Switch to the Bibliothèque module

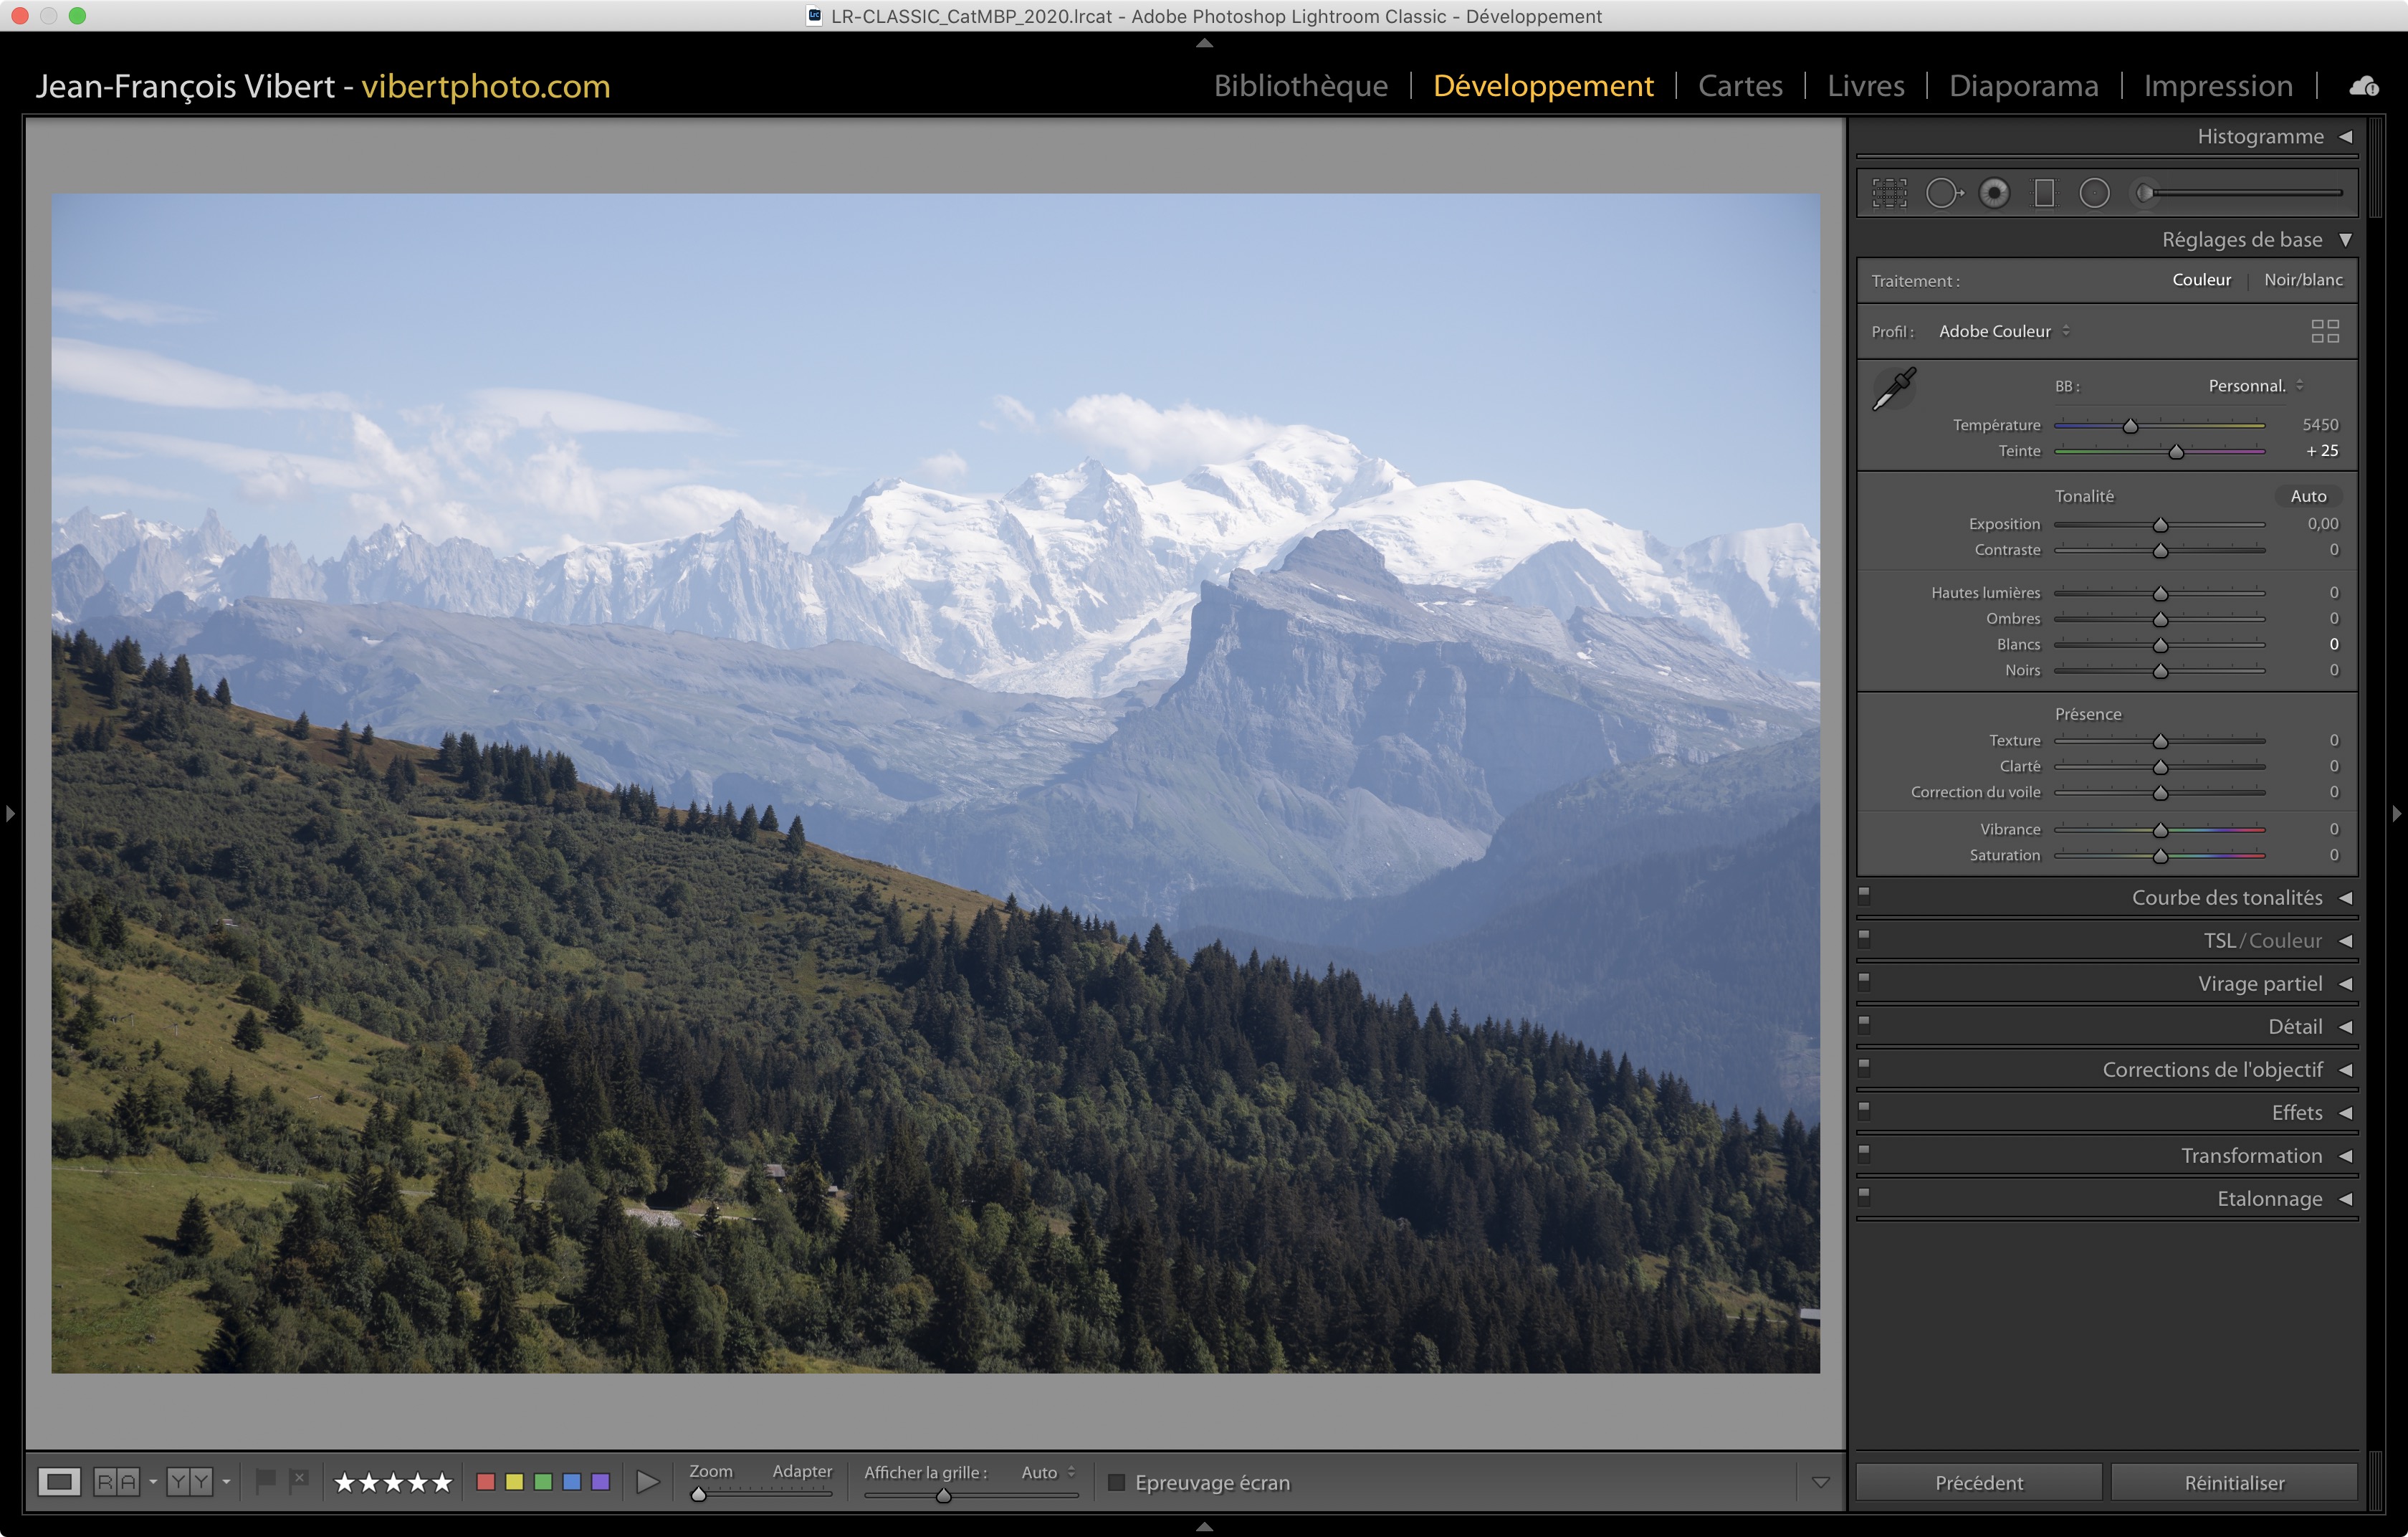[x=1300, y=86]
